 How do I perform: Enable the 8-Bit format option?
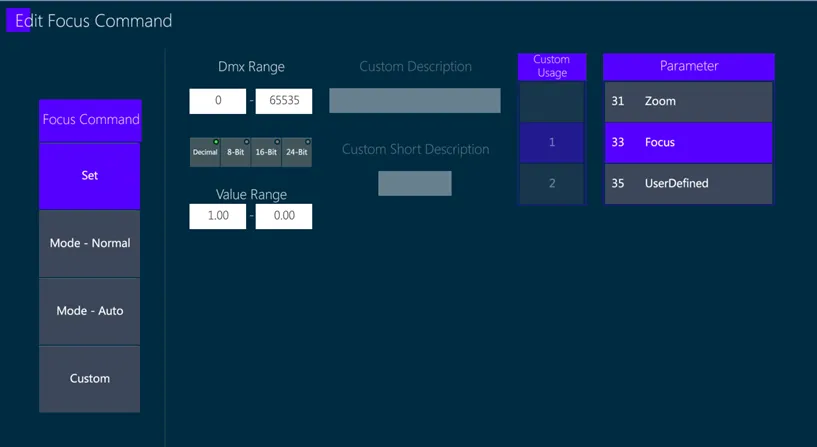[236, 152]
